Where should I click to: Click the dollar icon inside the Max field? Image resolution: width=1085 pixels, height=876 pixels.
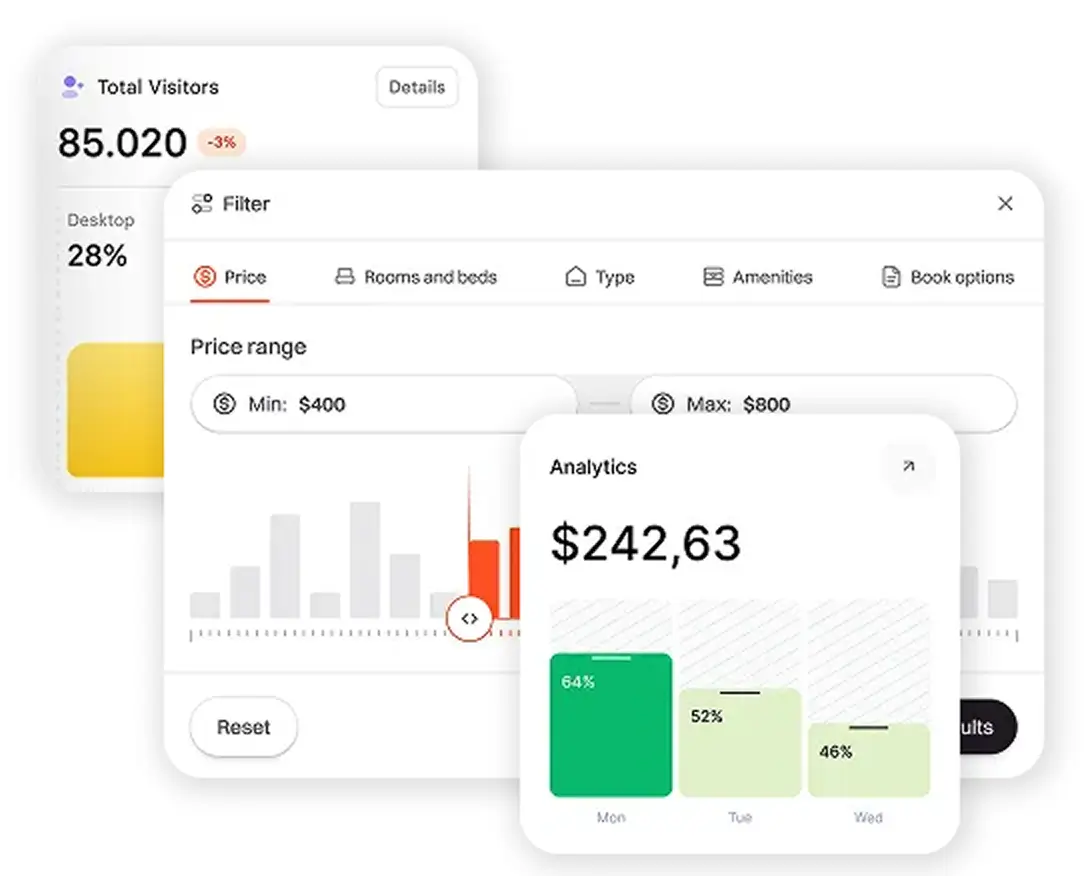(662, 404)
